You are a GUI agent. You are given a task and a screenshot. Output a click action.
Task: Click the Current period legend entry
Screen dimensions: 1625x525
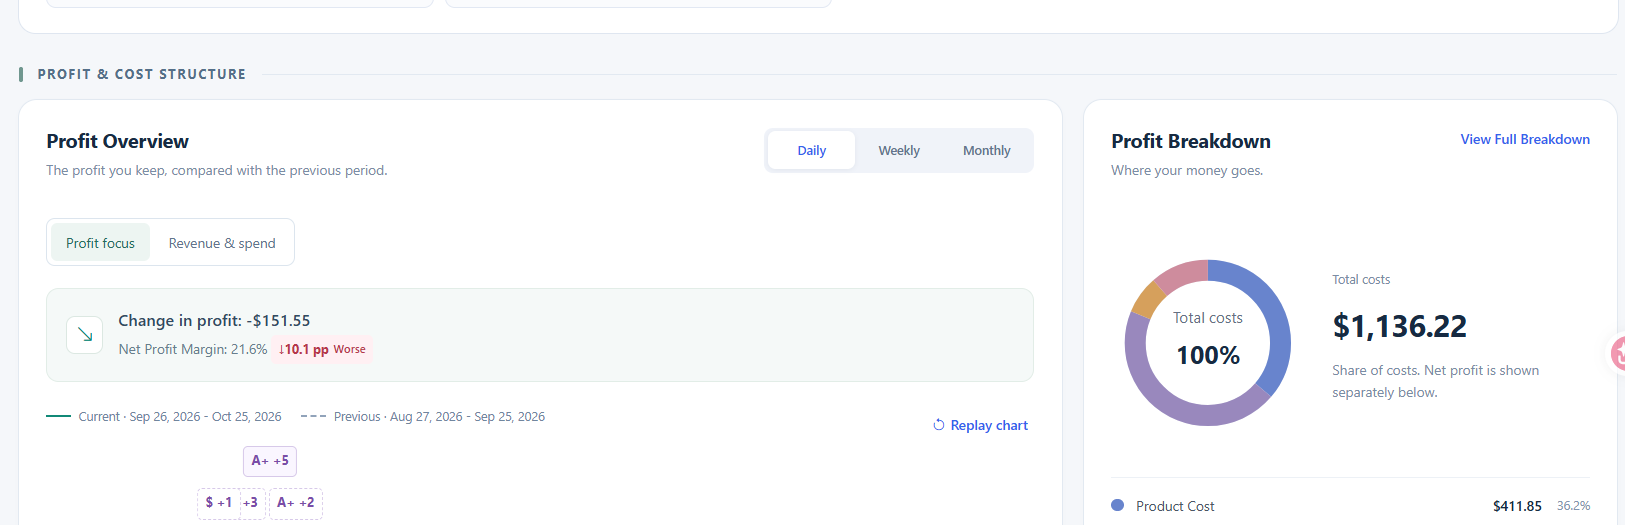tap(164, 417)
